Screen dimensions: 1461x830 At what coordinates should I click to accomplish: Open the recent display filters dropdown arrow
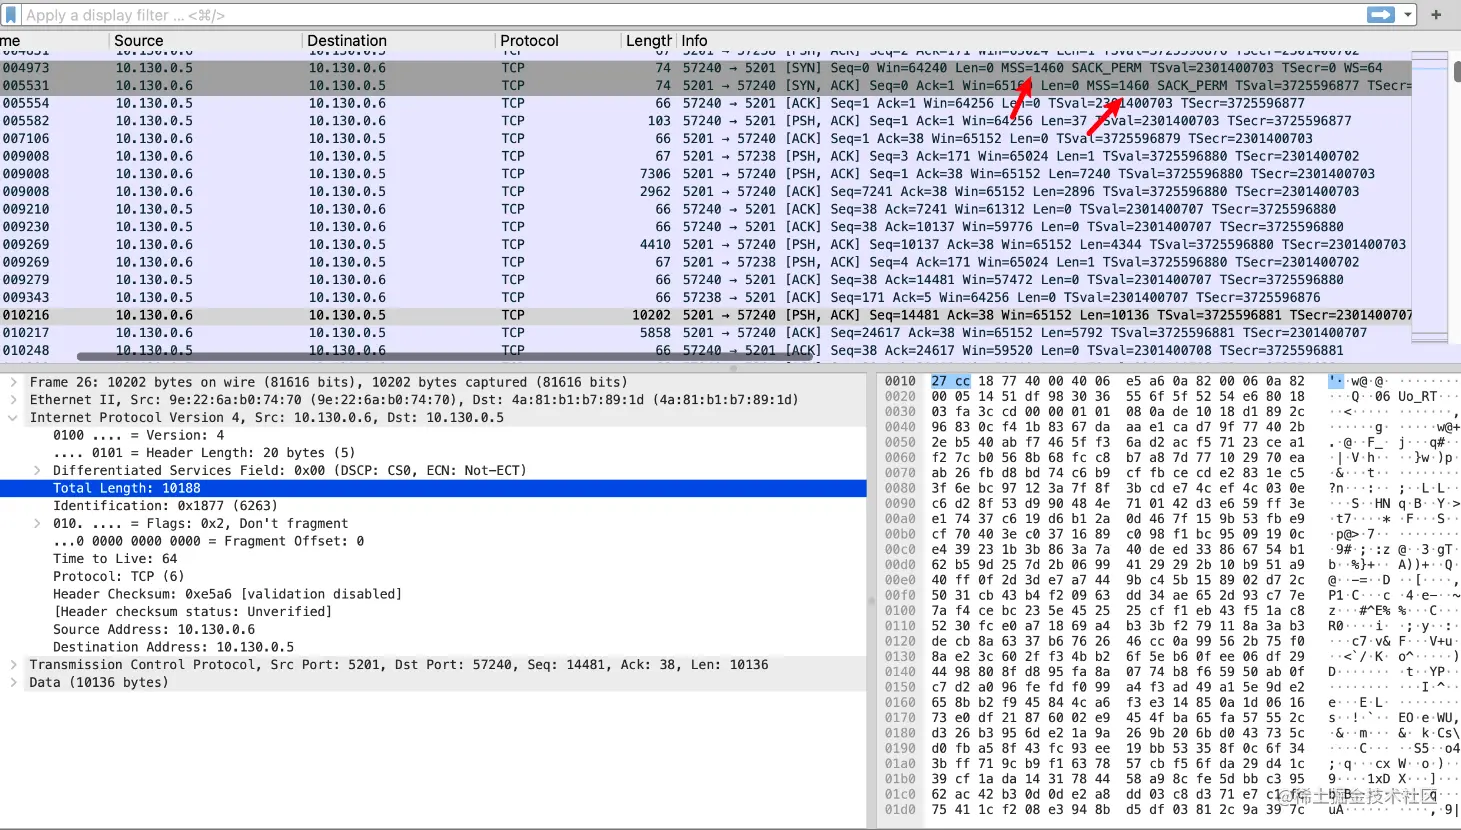click(x=1408, y=15)
